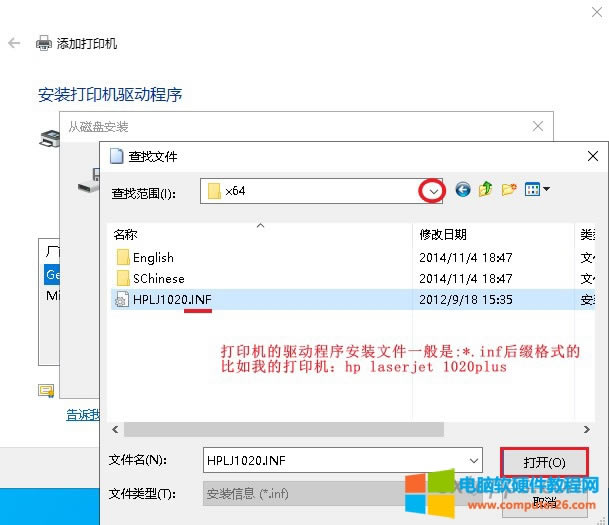Sort by the 修改日期 column header
The width and height of the screenshot is (609, 525).
tap(443, 235)
